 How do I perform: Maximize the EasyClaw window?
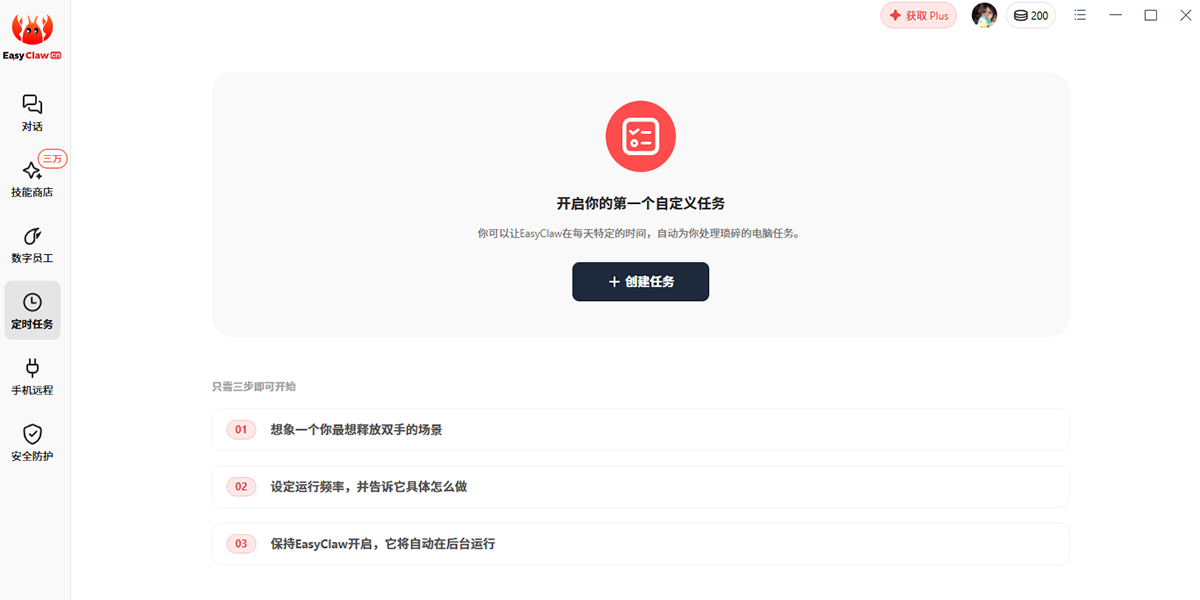[x=1151, y=15]
